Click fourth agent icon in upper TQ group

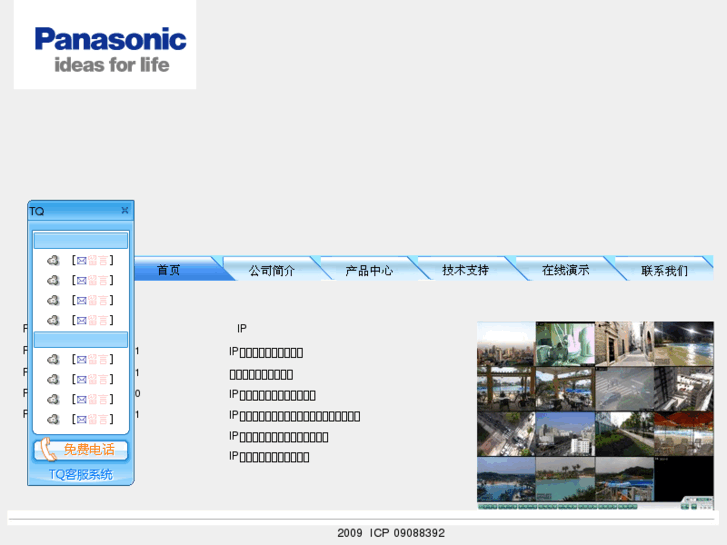point(53,321)
